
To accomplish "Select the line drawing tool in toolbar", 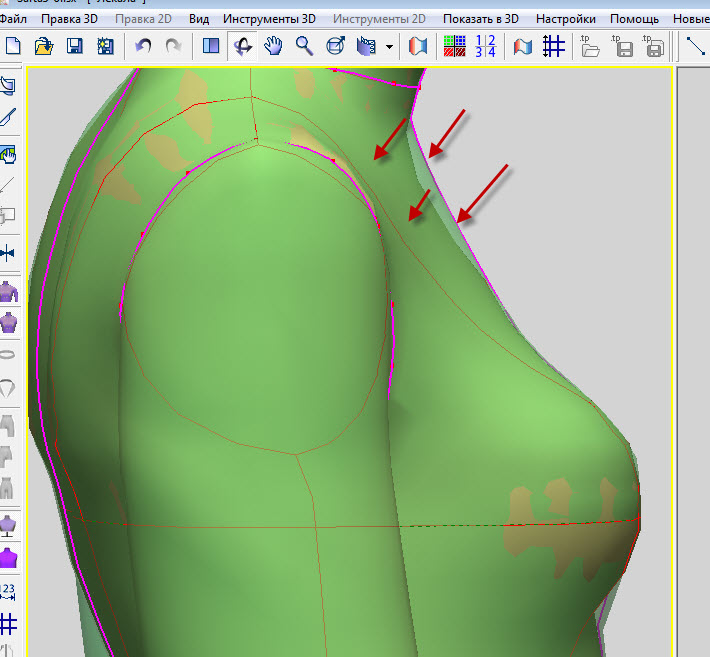I will [696, 45].
